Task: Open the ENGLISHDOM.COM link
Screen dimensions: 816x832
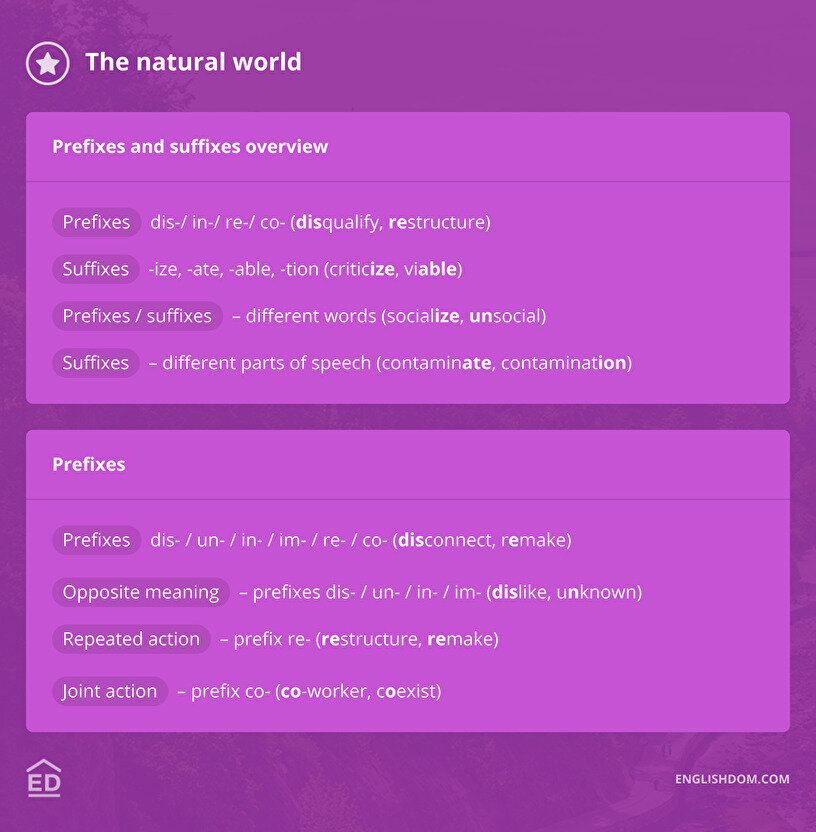Action: 732,779
